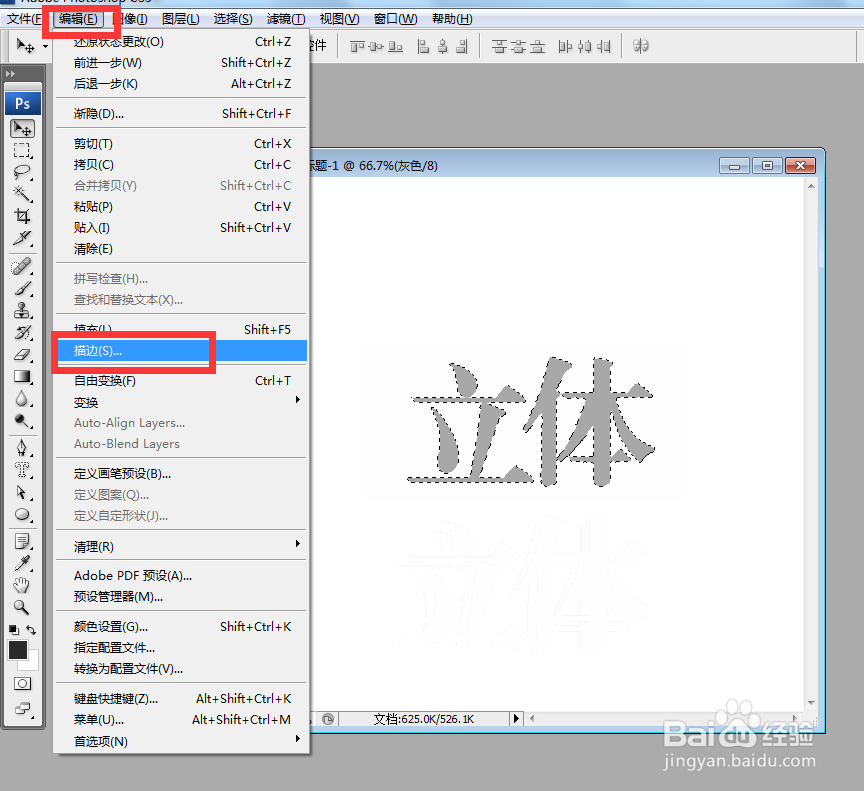Open the 选择(S) menu

click(233, 19)
